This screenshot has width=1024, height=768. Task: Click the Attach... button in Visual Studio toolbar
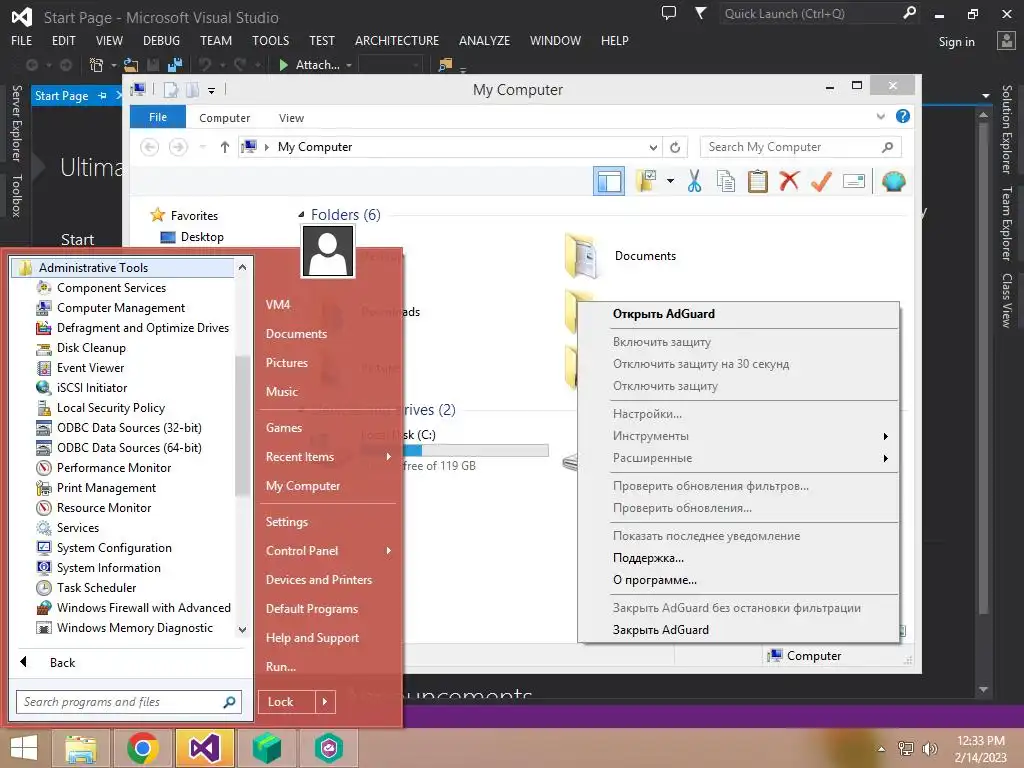[x=310, y=65]
